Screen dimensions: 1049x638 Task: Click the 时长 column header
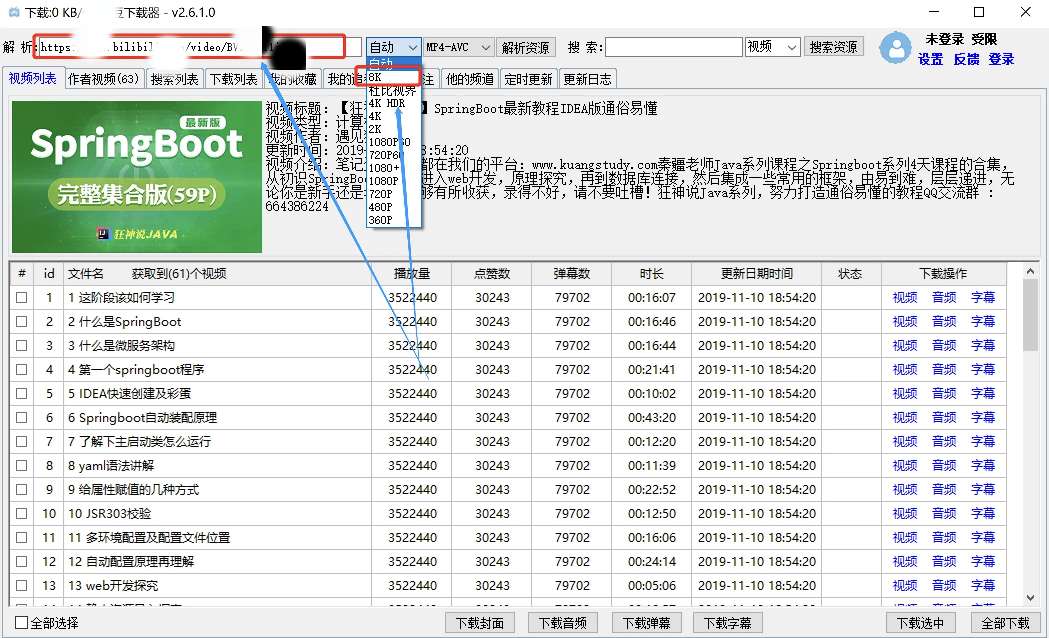(652, 274)
